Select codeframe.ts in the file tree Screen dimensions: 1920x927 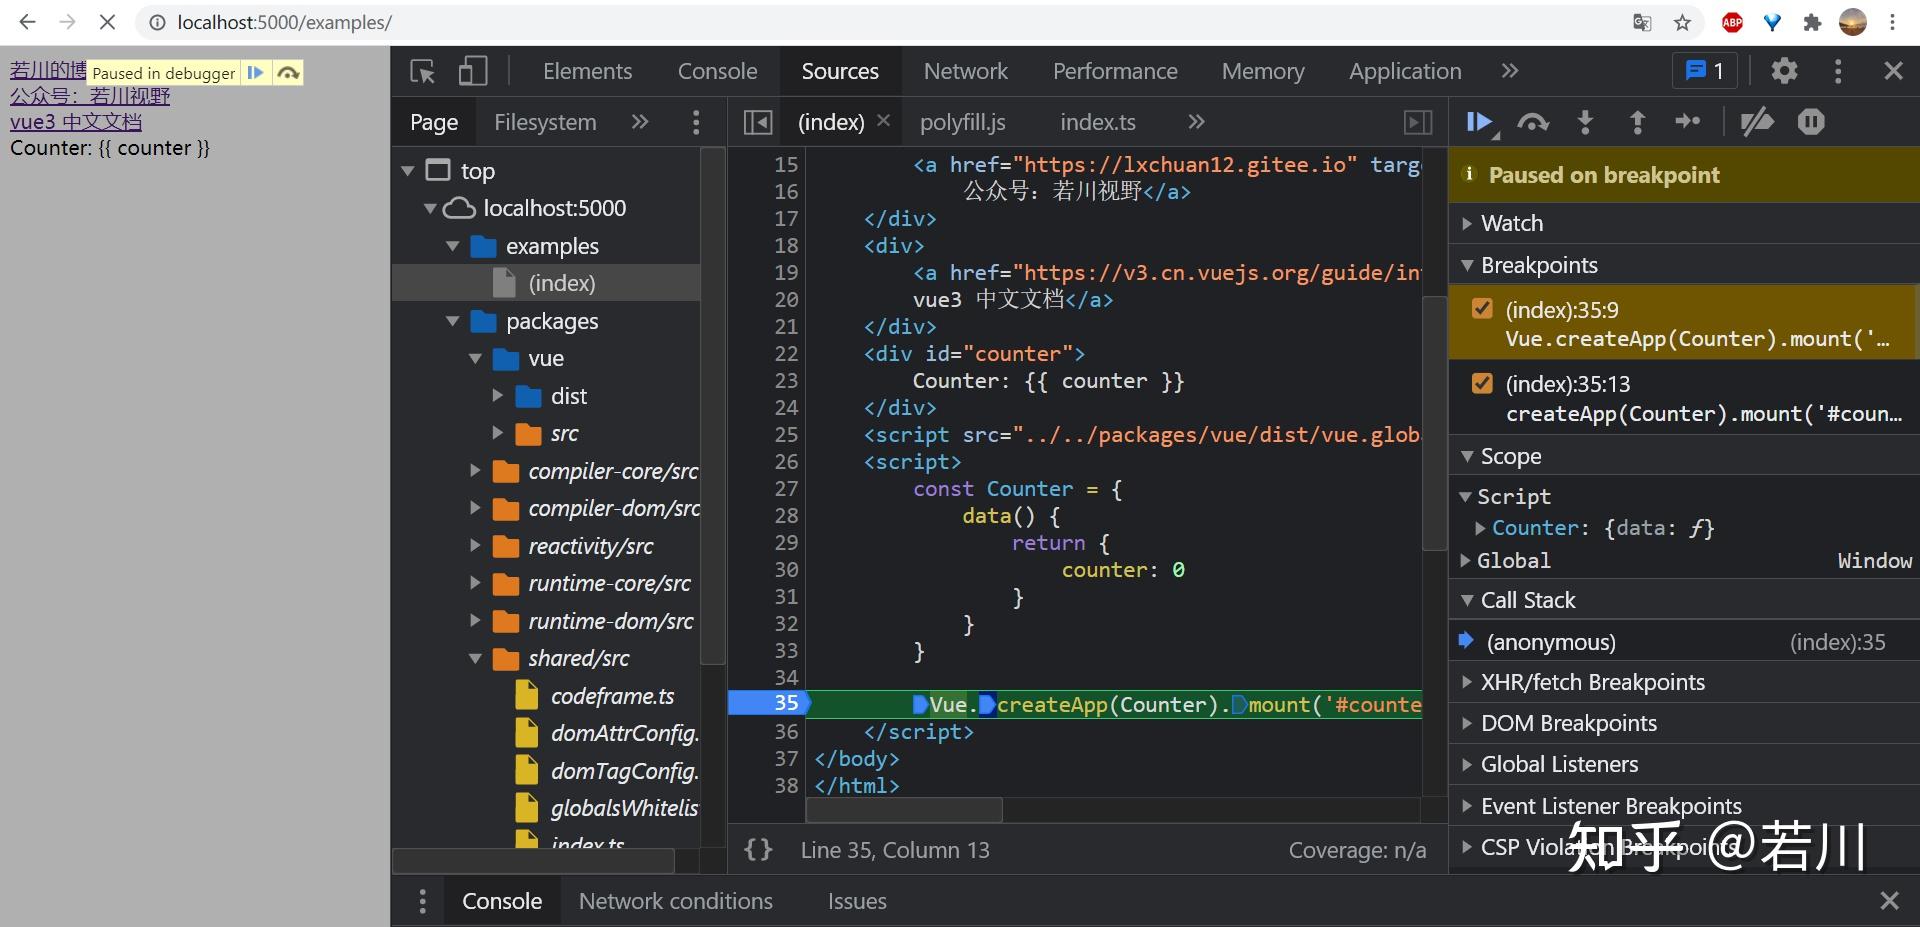pos(612,696)
